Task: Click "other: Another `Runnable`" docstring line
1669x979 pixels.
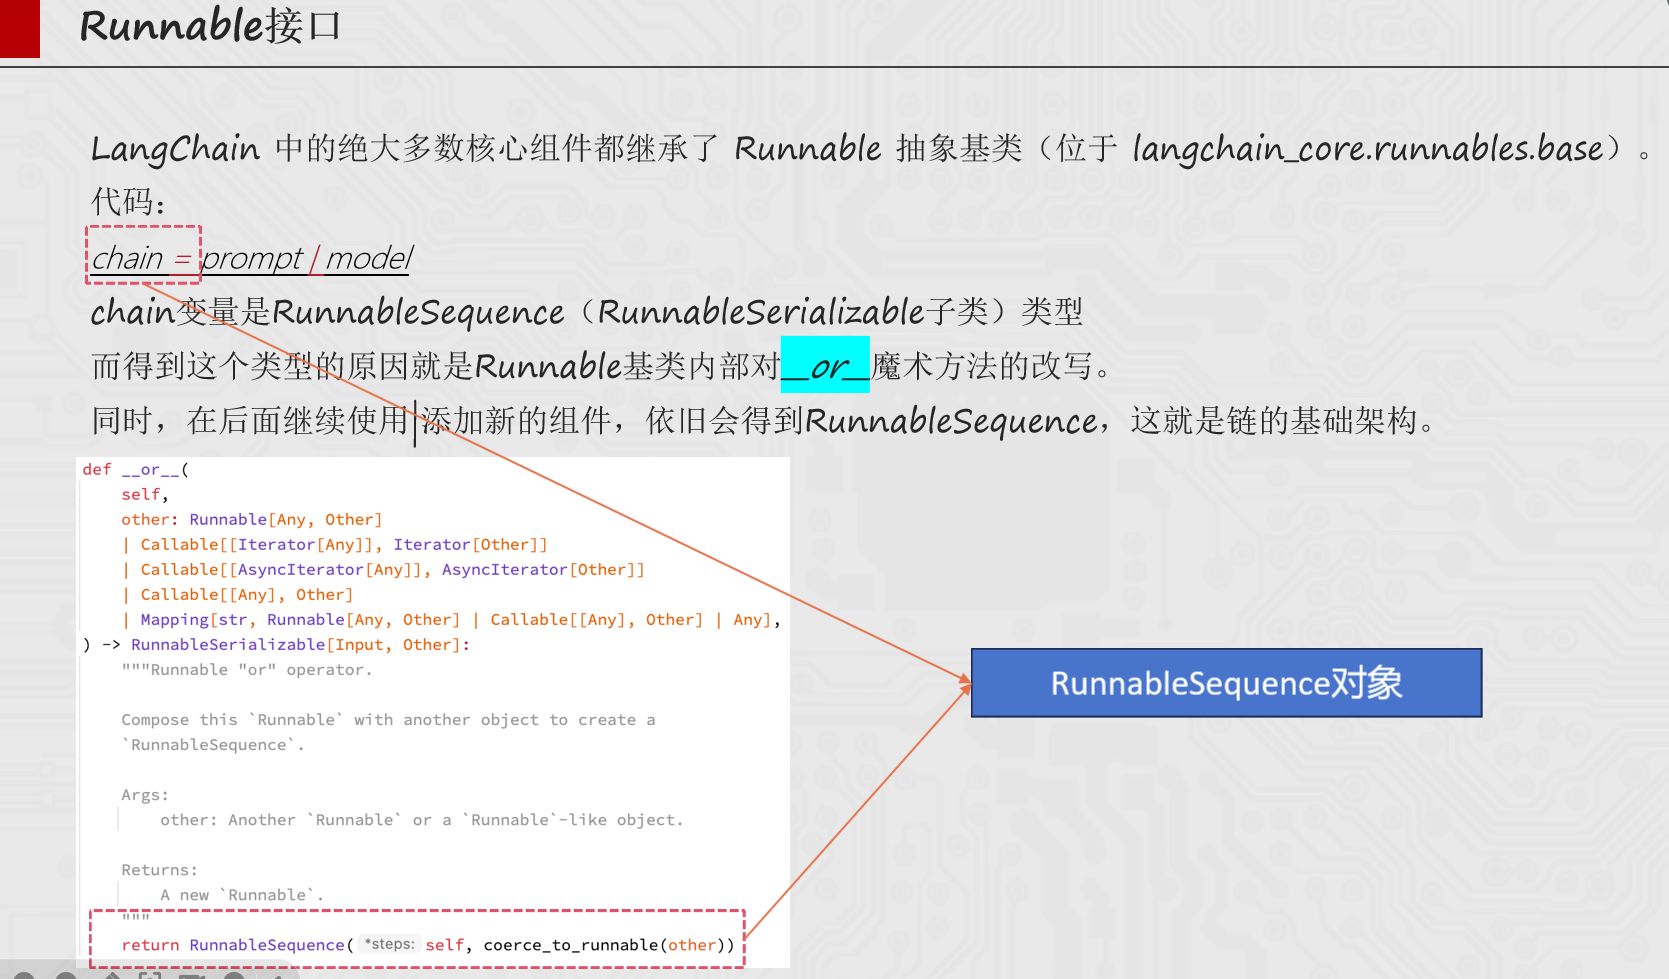Action: click(422, 819)
